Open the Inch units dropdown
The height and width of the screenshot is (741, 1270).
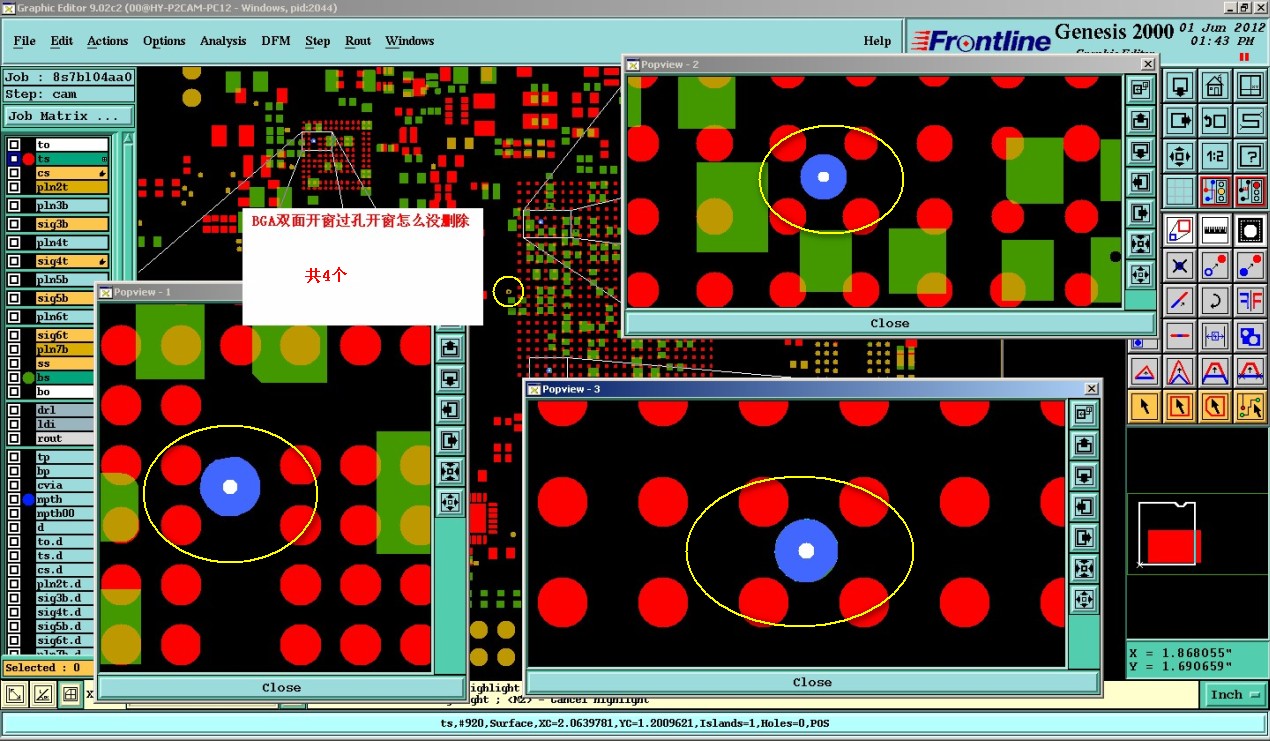[1236, 694]
